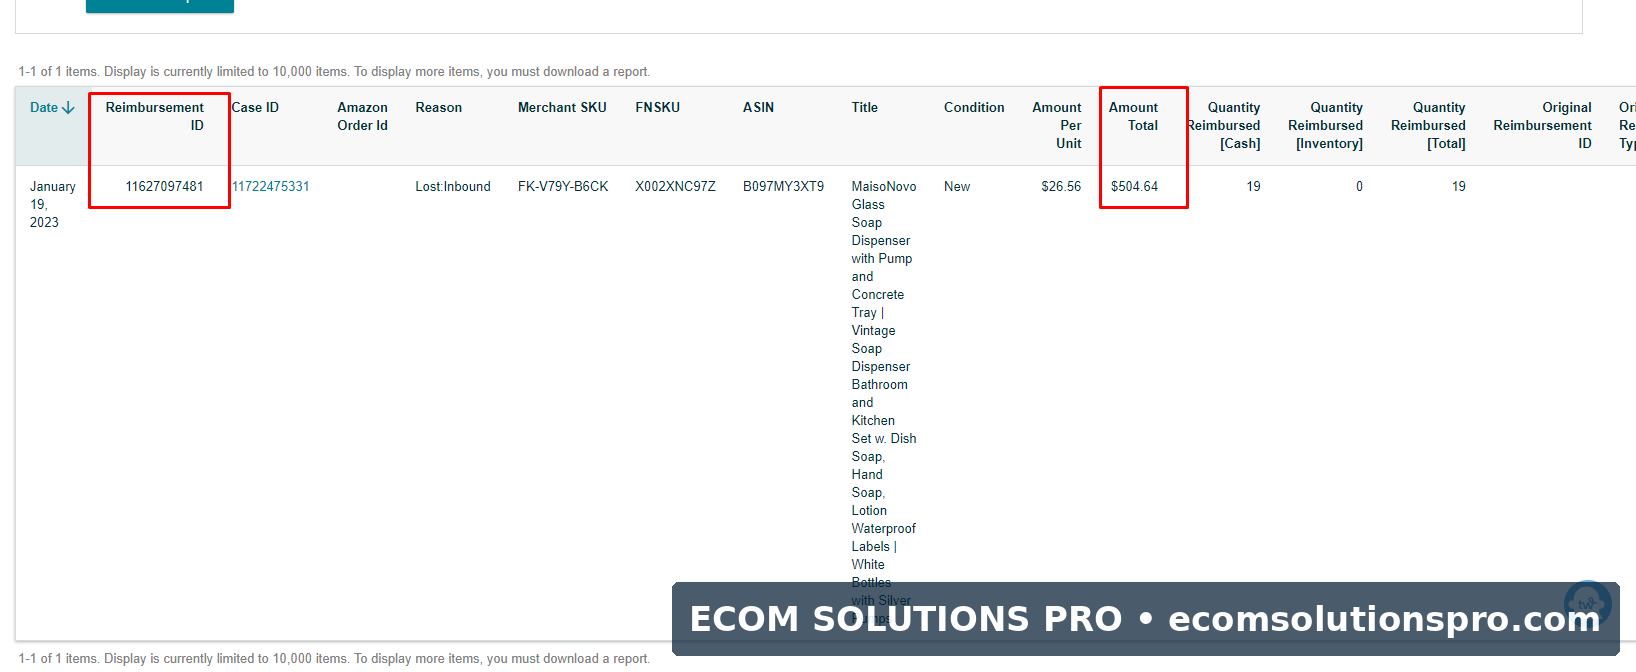Click the Case ID column header
This screenshot has width=1636, height=672.
pos(256,107)
